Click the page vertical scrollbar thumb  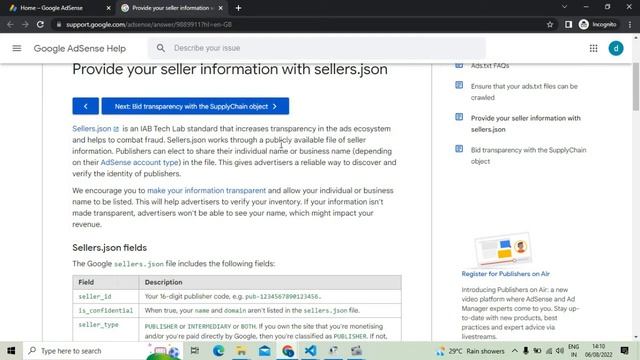pyautogui.click(x=636, y=87)
